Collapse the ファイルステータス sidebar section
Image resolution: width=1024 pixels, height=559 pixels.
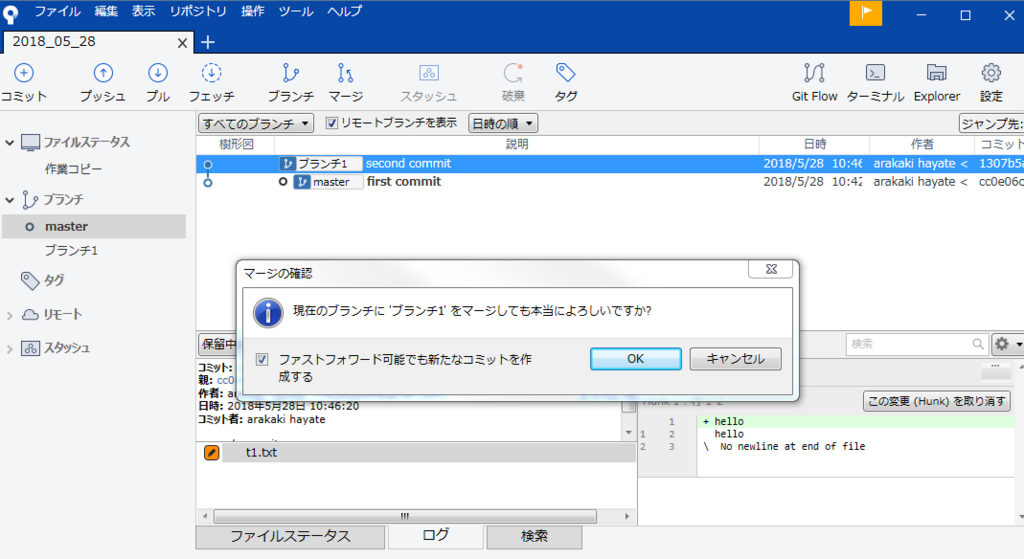[10, 142]
